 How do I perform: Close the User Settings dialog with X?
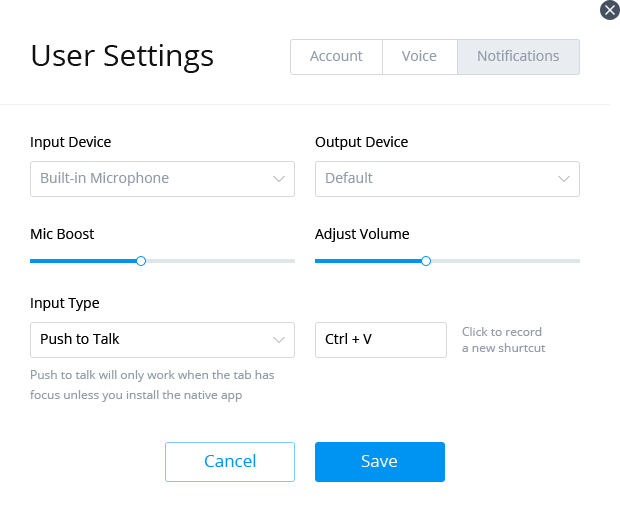coord(609,9)
